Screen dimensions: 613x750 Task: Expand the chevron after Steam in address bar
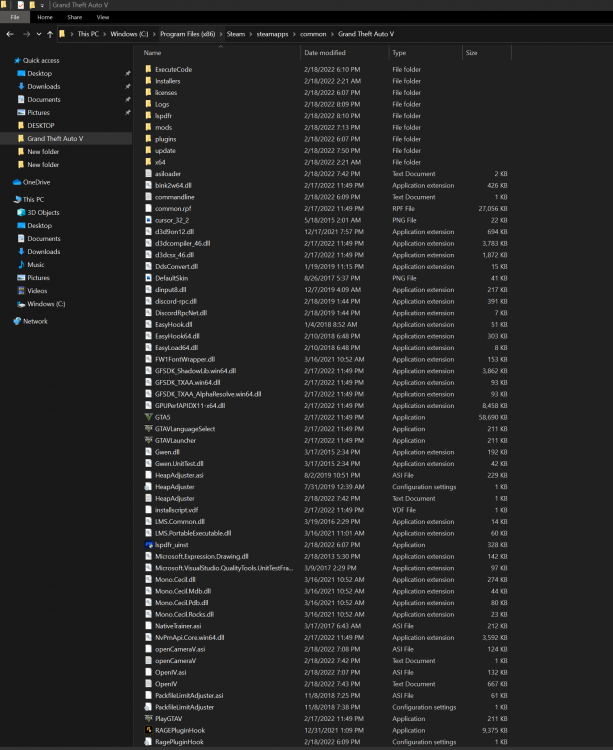pyautogui.click(x=251, y=34)
